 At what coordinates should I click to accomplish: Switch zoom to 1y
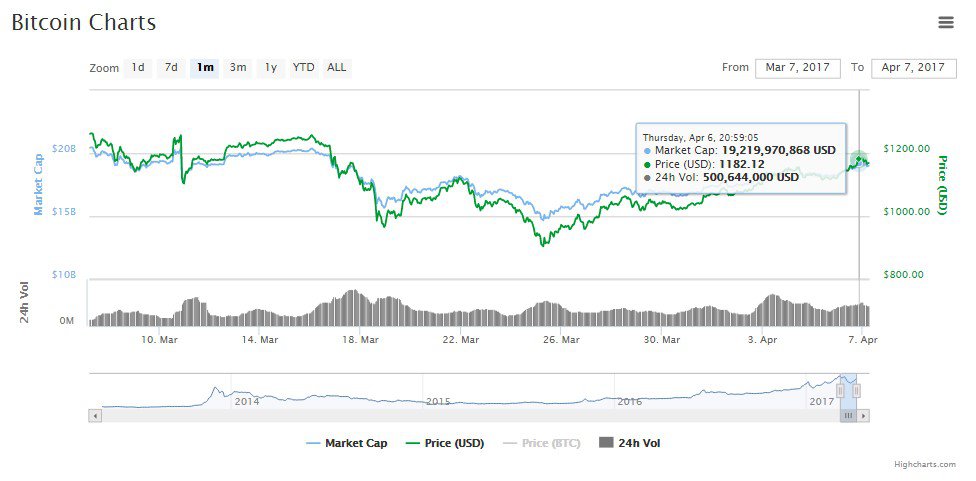click(x=270, y=68)
